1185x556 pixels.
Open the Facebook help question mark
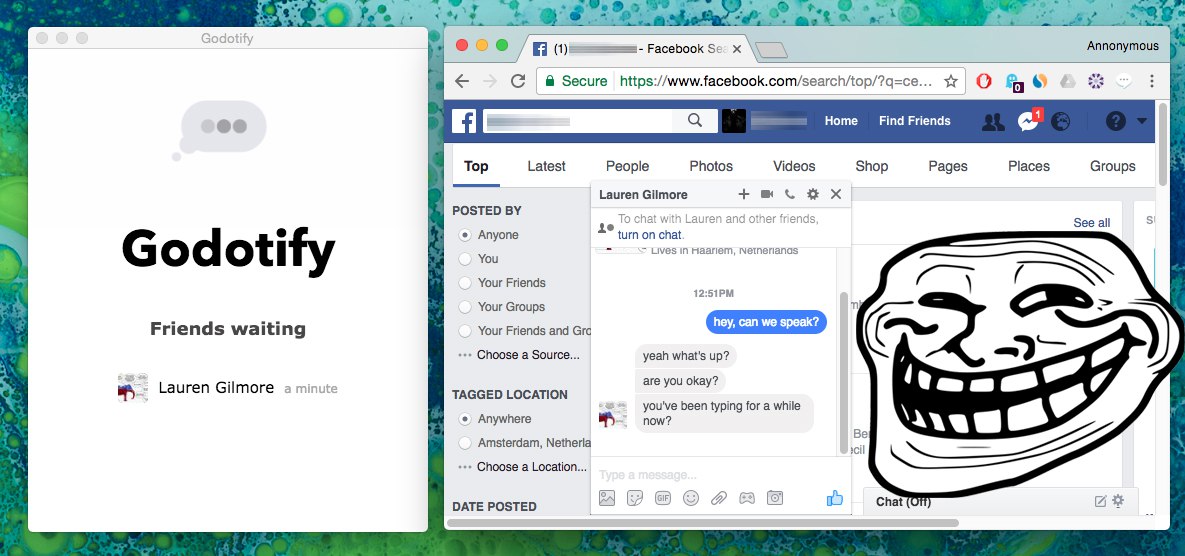(1115, 121)
